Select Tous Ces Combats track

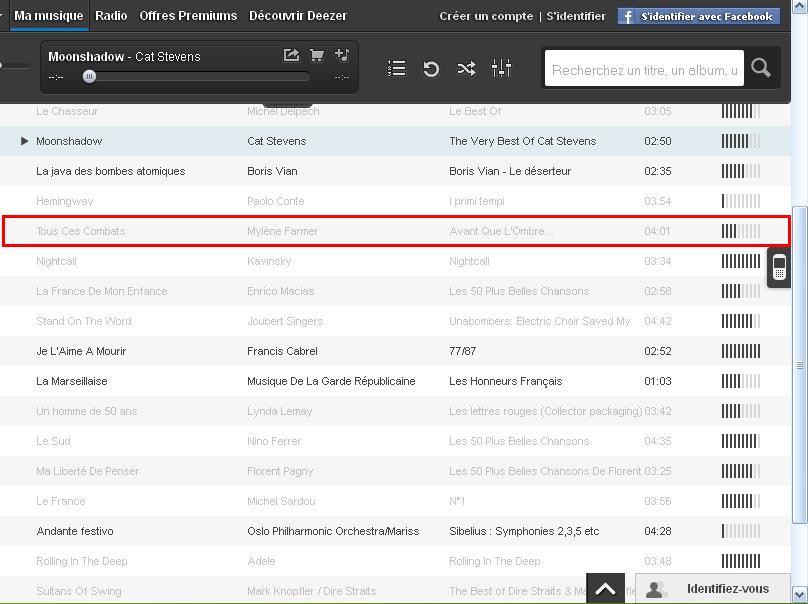(x=80, y=231)
